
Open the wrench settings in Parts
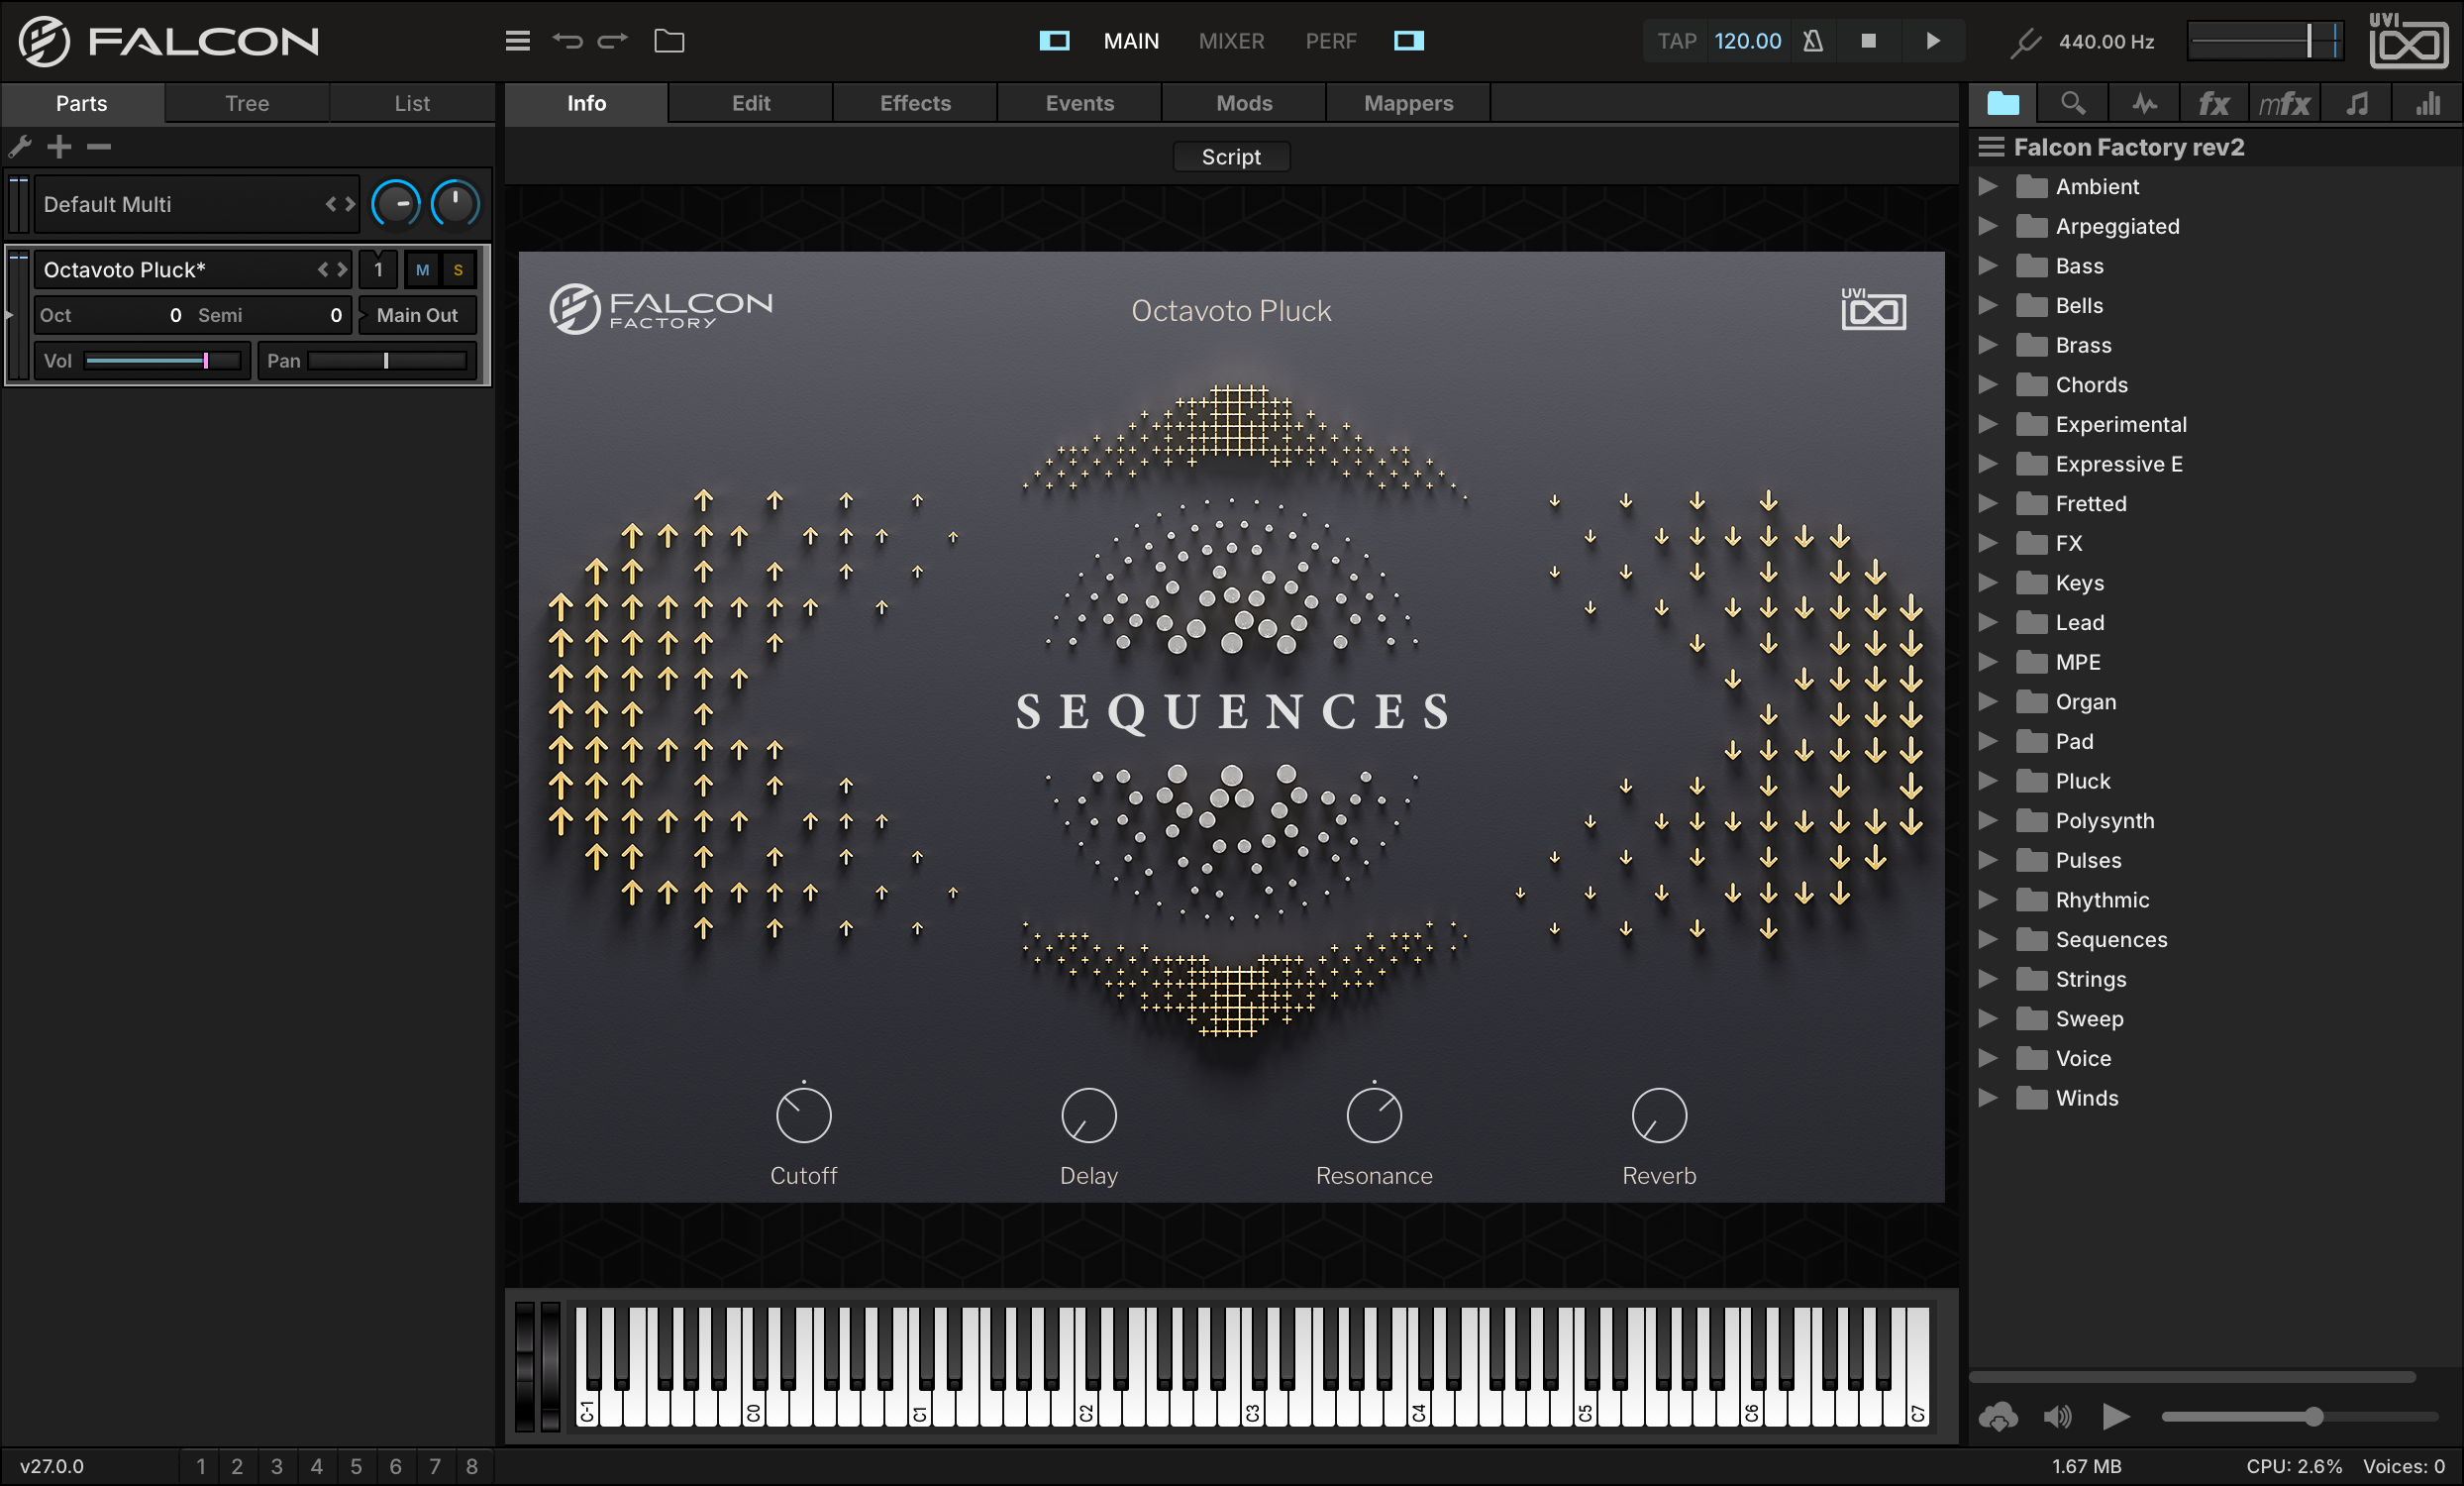click(20, 147)
